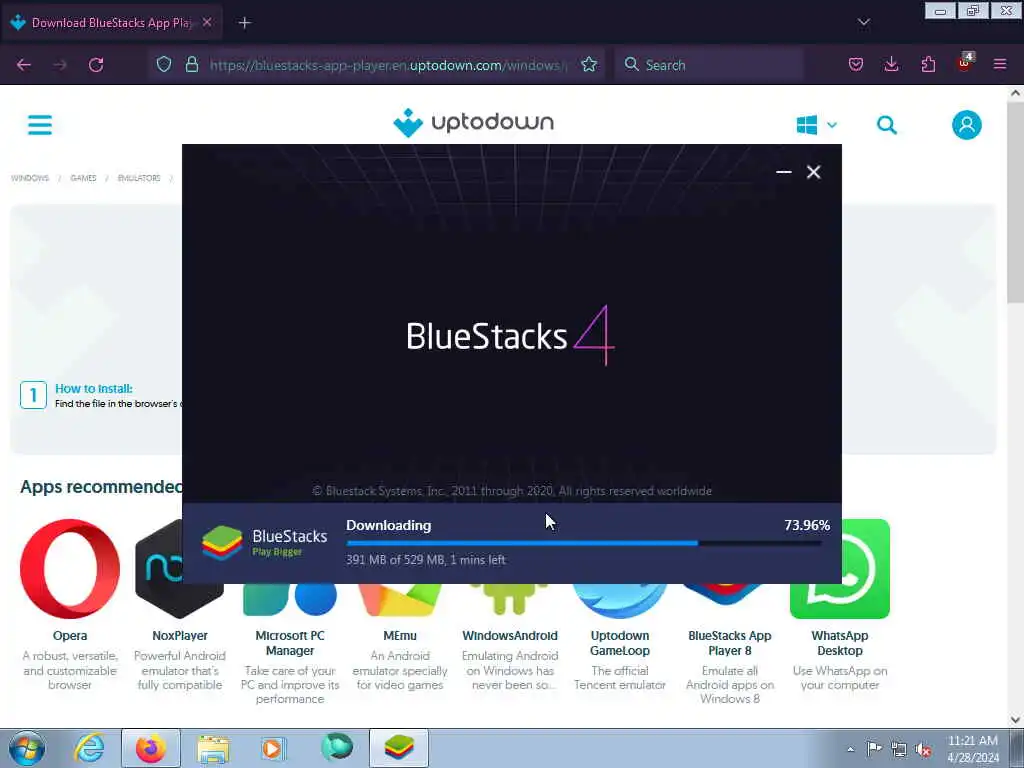Open the taskbar clock and date
This screenshot has height=768, width=1024.
973,749
